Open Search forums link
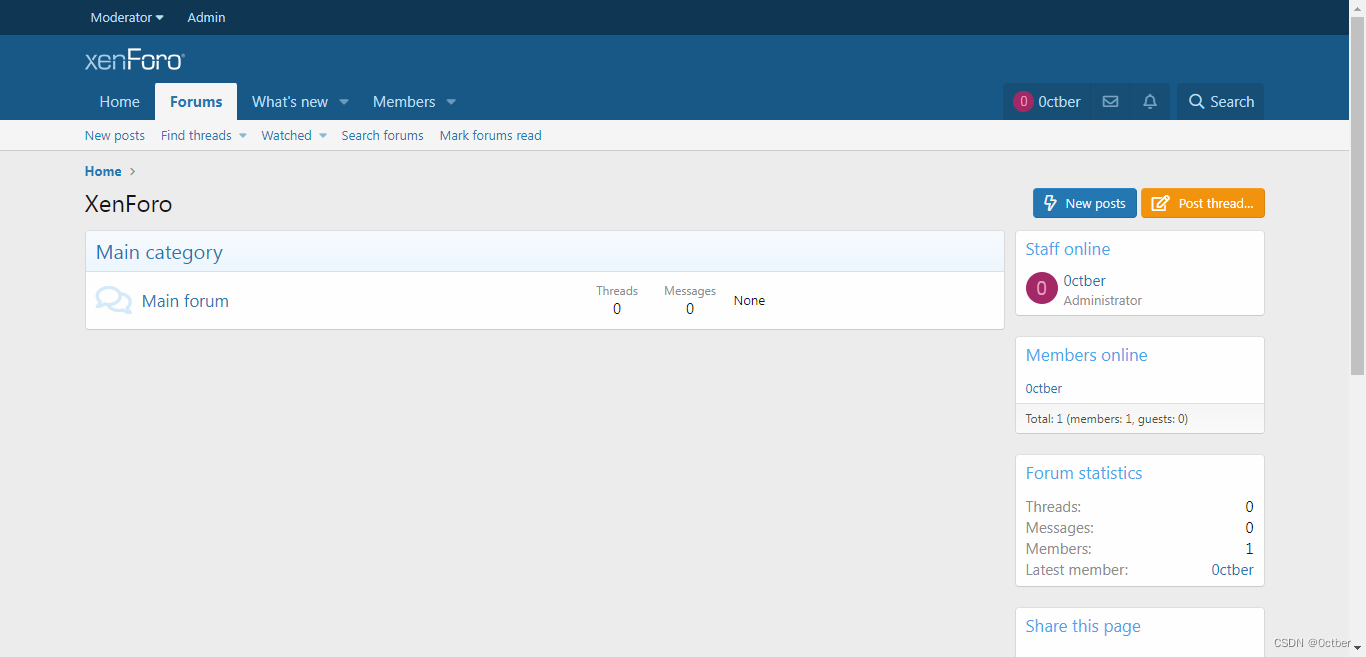The image size is (1366, 657). coord(382,135)
